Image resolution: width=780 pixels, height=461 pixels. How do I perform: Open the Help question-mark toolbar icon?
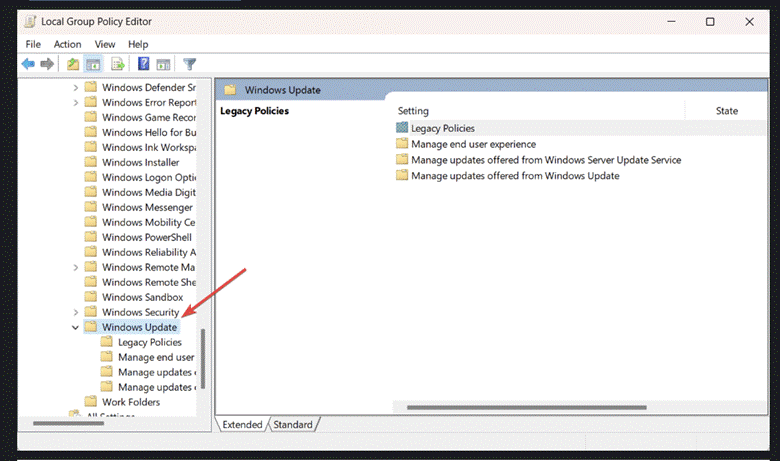click(143, 64)
